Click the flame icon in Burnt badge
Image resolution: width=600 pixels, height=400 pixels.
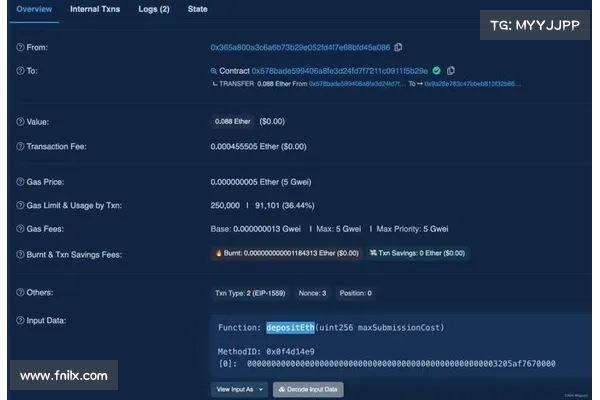pyautogui.click(x=218, y=253)
